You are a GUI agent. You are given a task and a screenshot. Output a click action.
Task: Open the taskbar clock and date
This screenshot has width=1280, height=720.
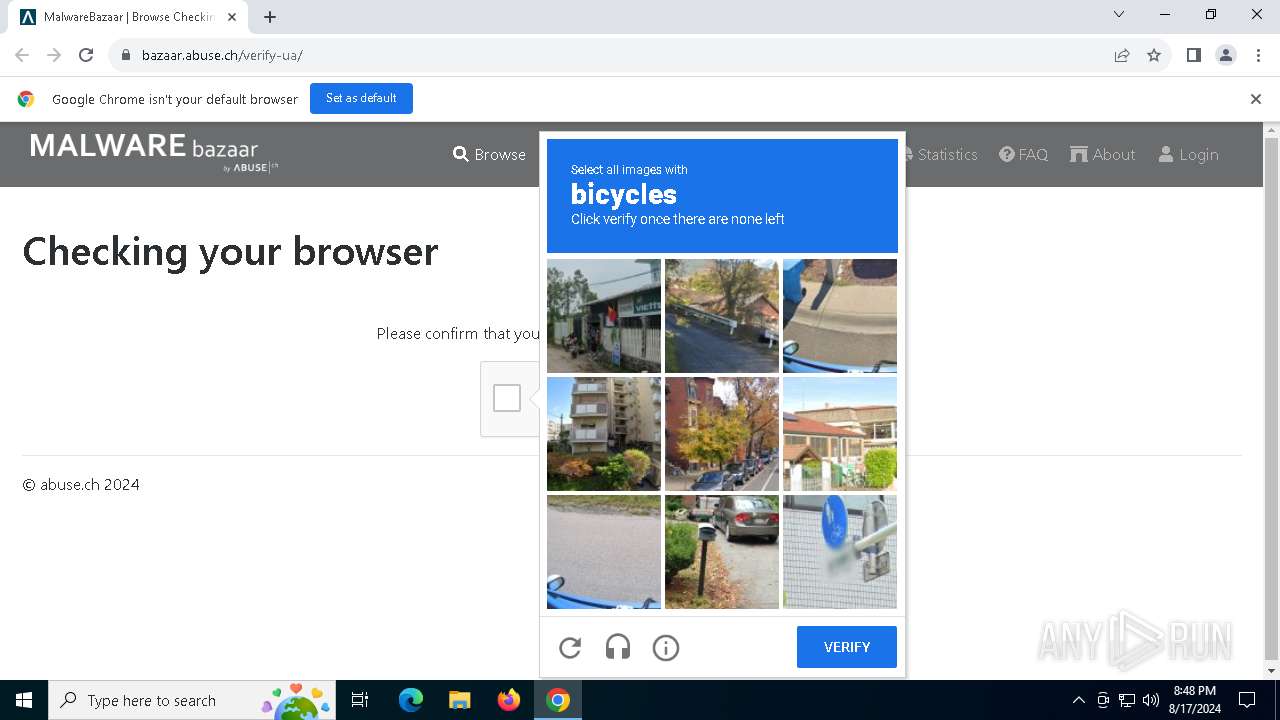click(1195, 700)
